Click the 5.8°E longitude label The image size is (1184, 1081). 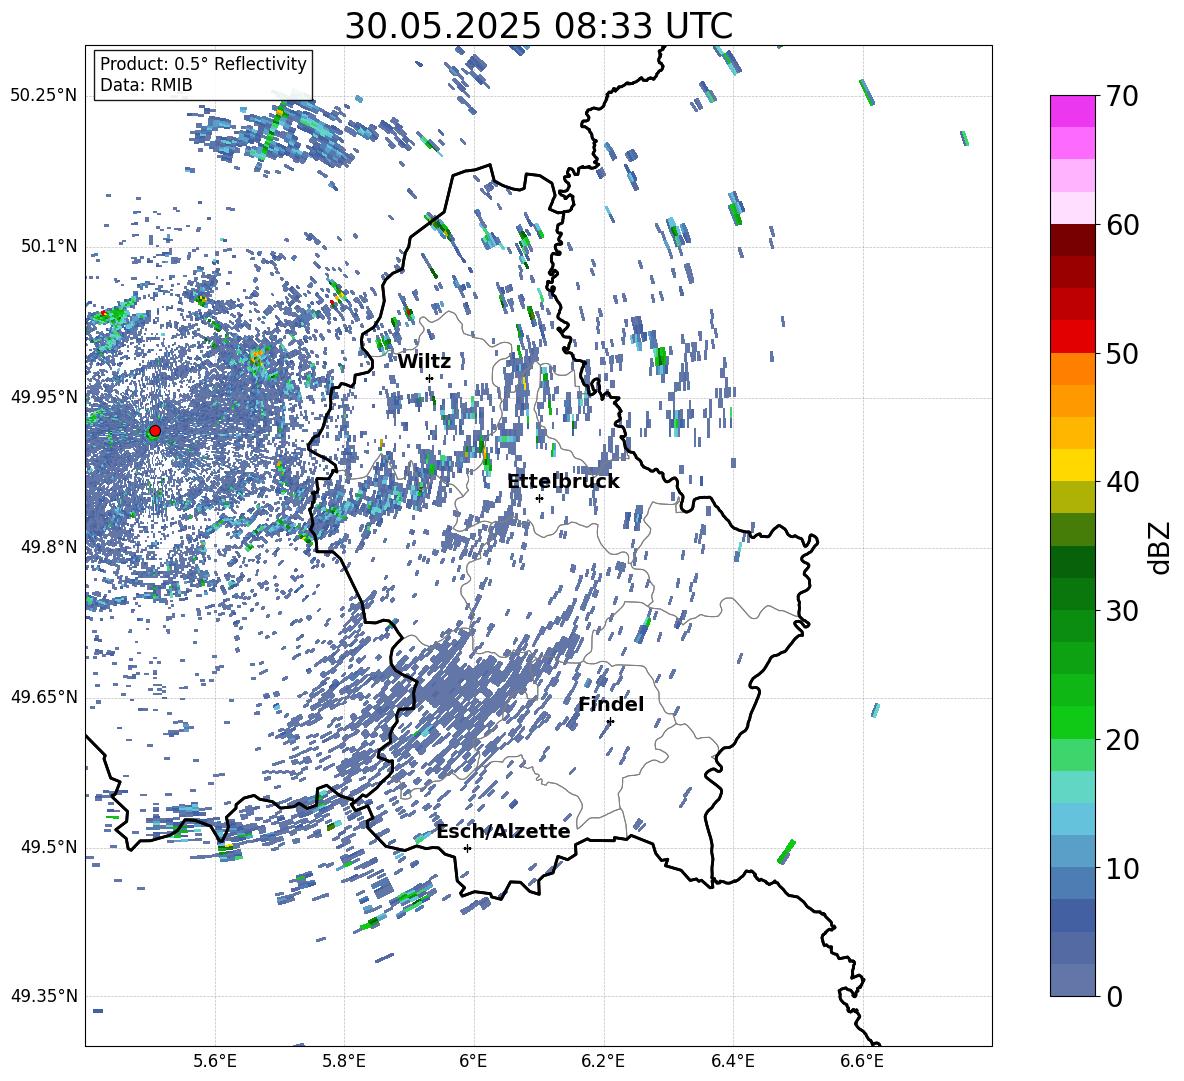coord(344,1061)
